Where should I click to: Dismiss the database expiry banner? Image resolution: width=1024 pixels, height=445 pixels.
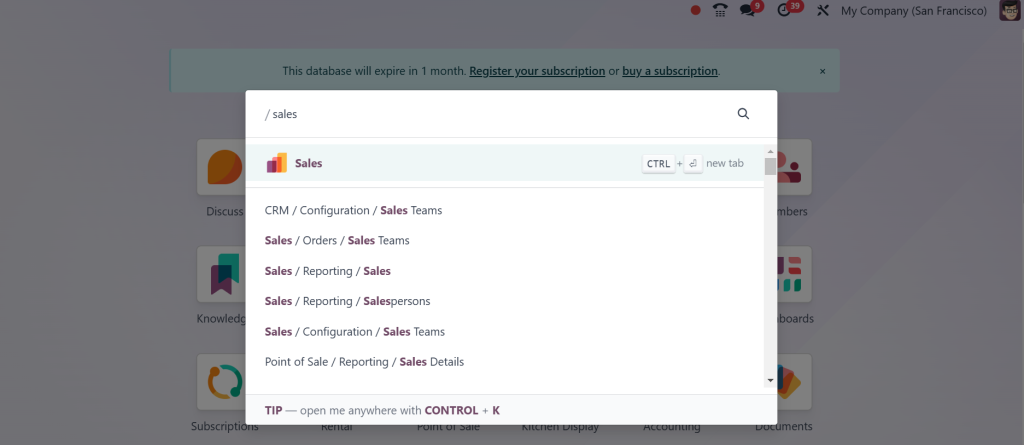coord(822,71)
